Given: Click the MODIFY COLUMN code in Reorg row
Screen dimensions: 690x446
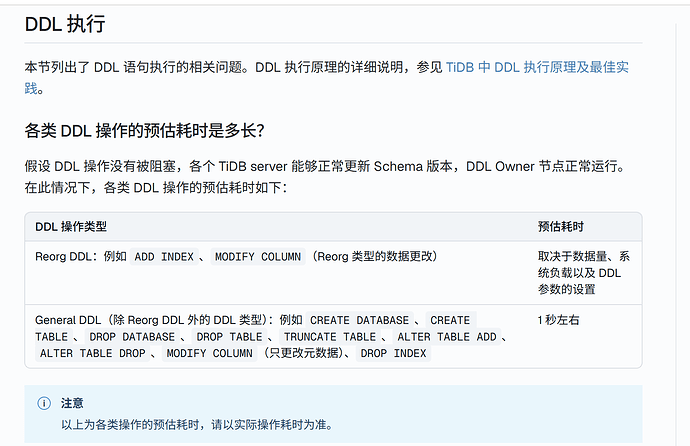Looking at the screenshot, I should pyautogui.click(x=258, y=257).
